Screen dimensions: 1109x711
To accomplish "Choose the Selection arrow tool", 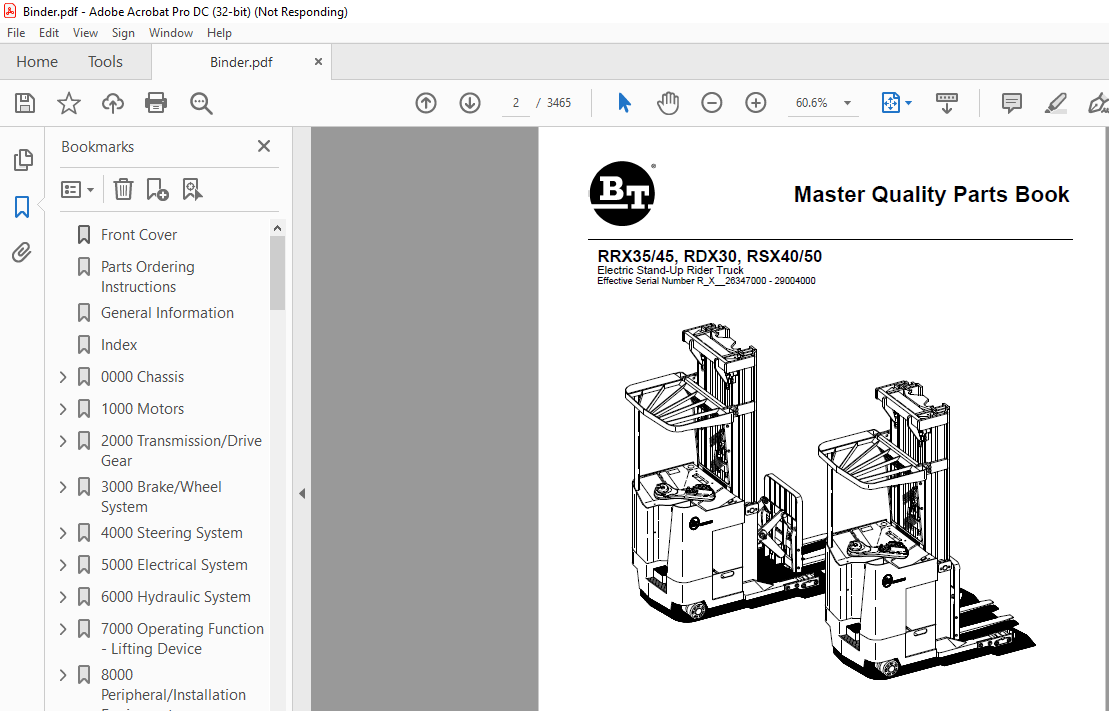I will click(624, 103).
